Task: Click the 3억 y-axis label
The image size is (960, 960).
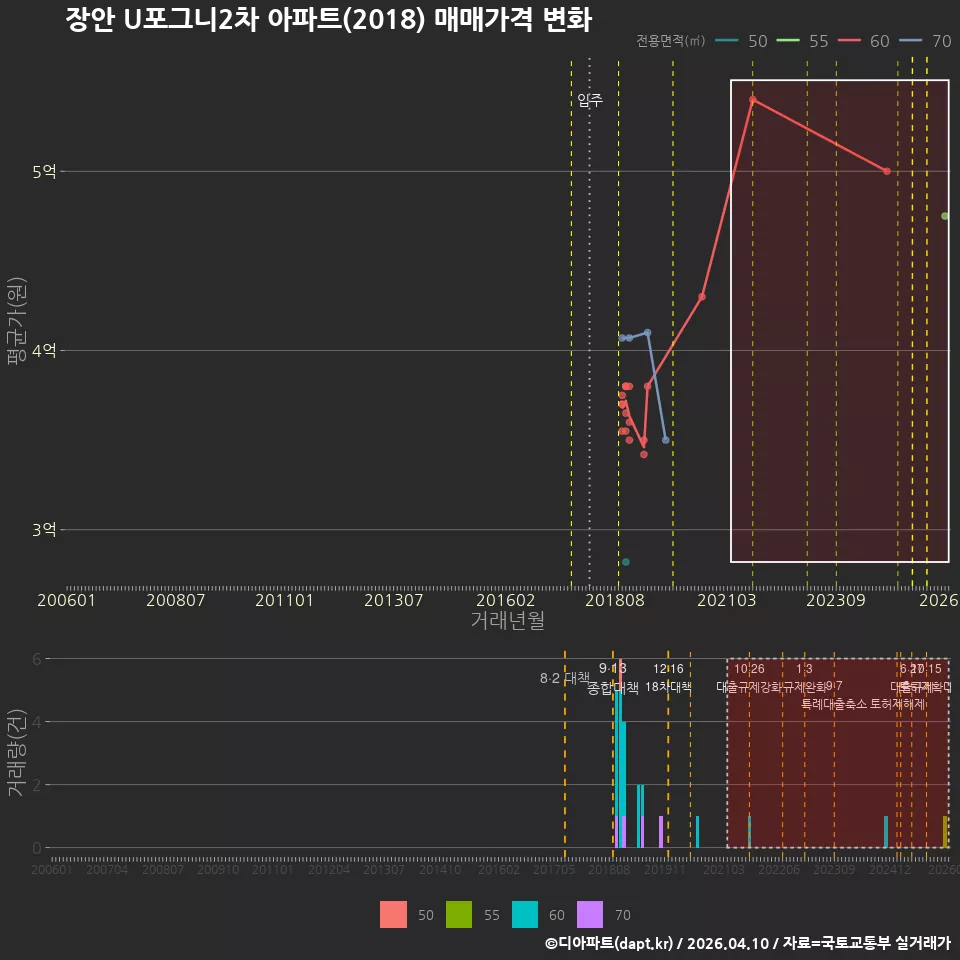Action: tap(44, 530)
